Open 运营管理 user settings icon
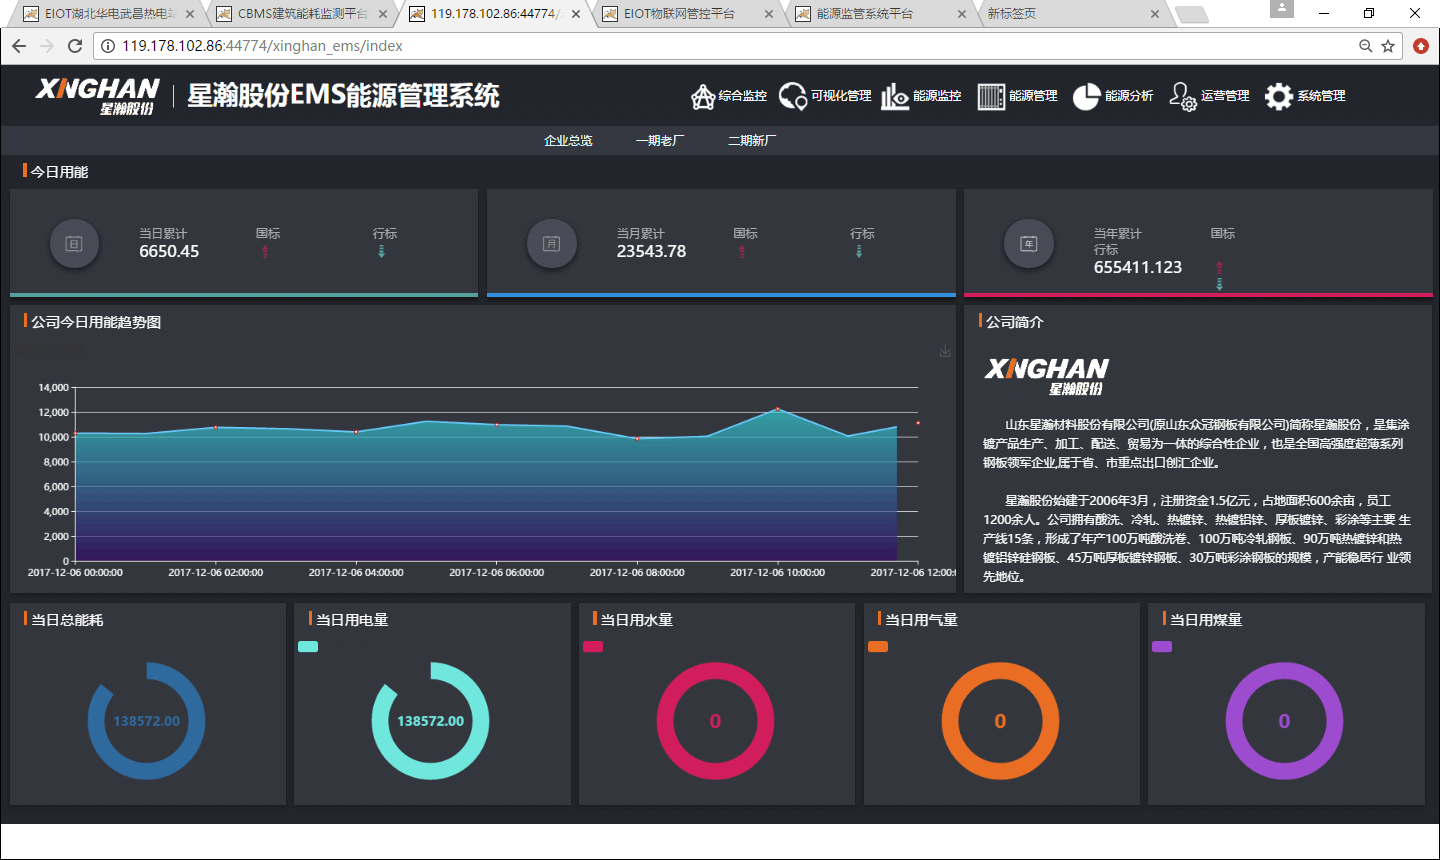1440x860 pixels. coord(1183,96)
